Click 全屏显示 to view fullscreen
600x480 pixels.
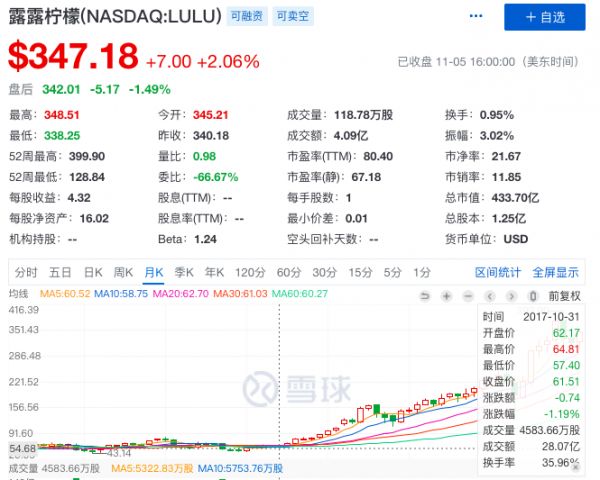tap(555, 272)
